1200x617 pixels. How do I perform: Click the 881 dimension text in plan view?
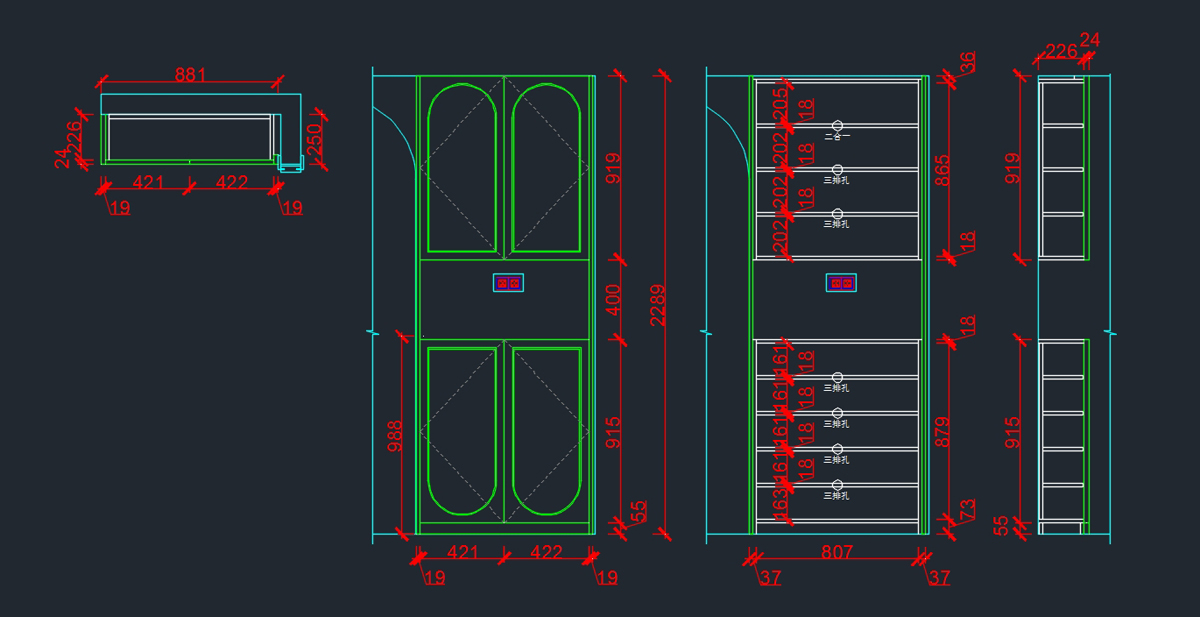click(190, 75)
